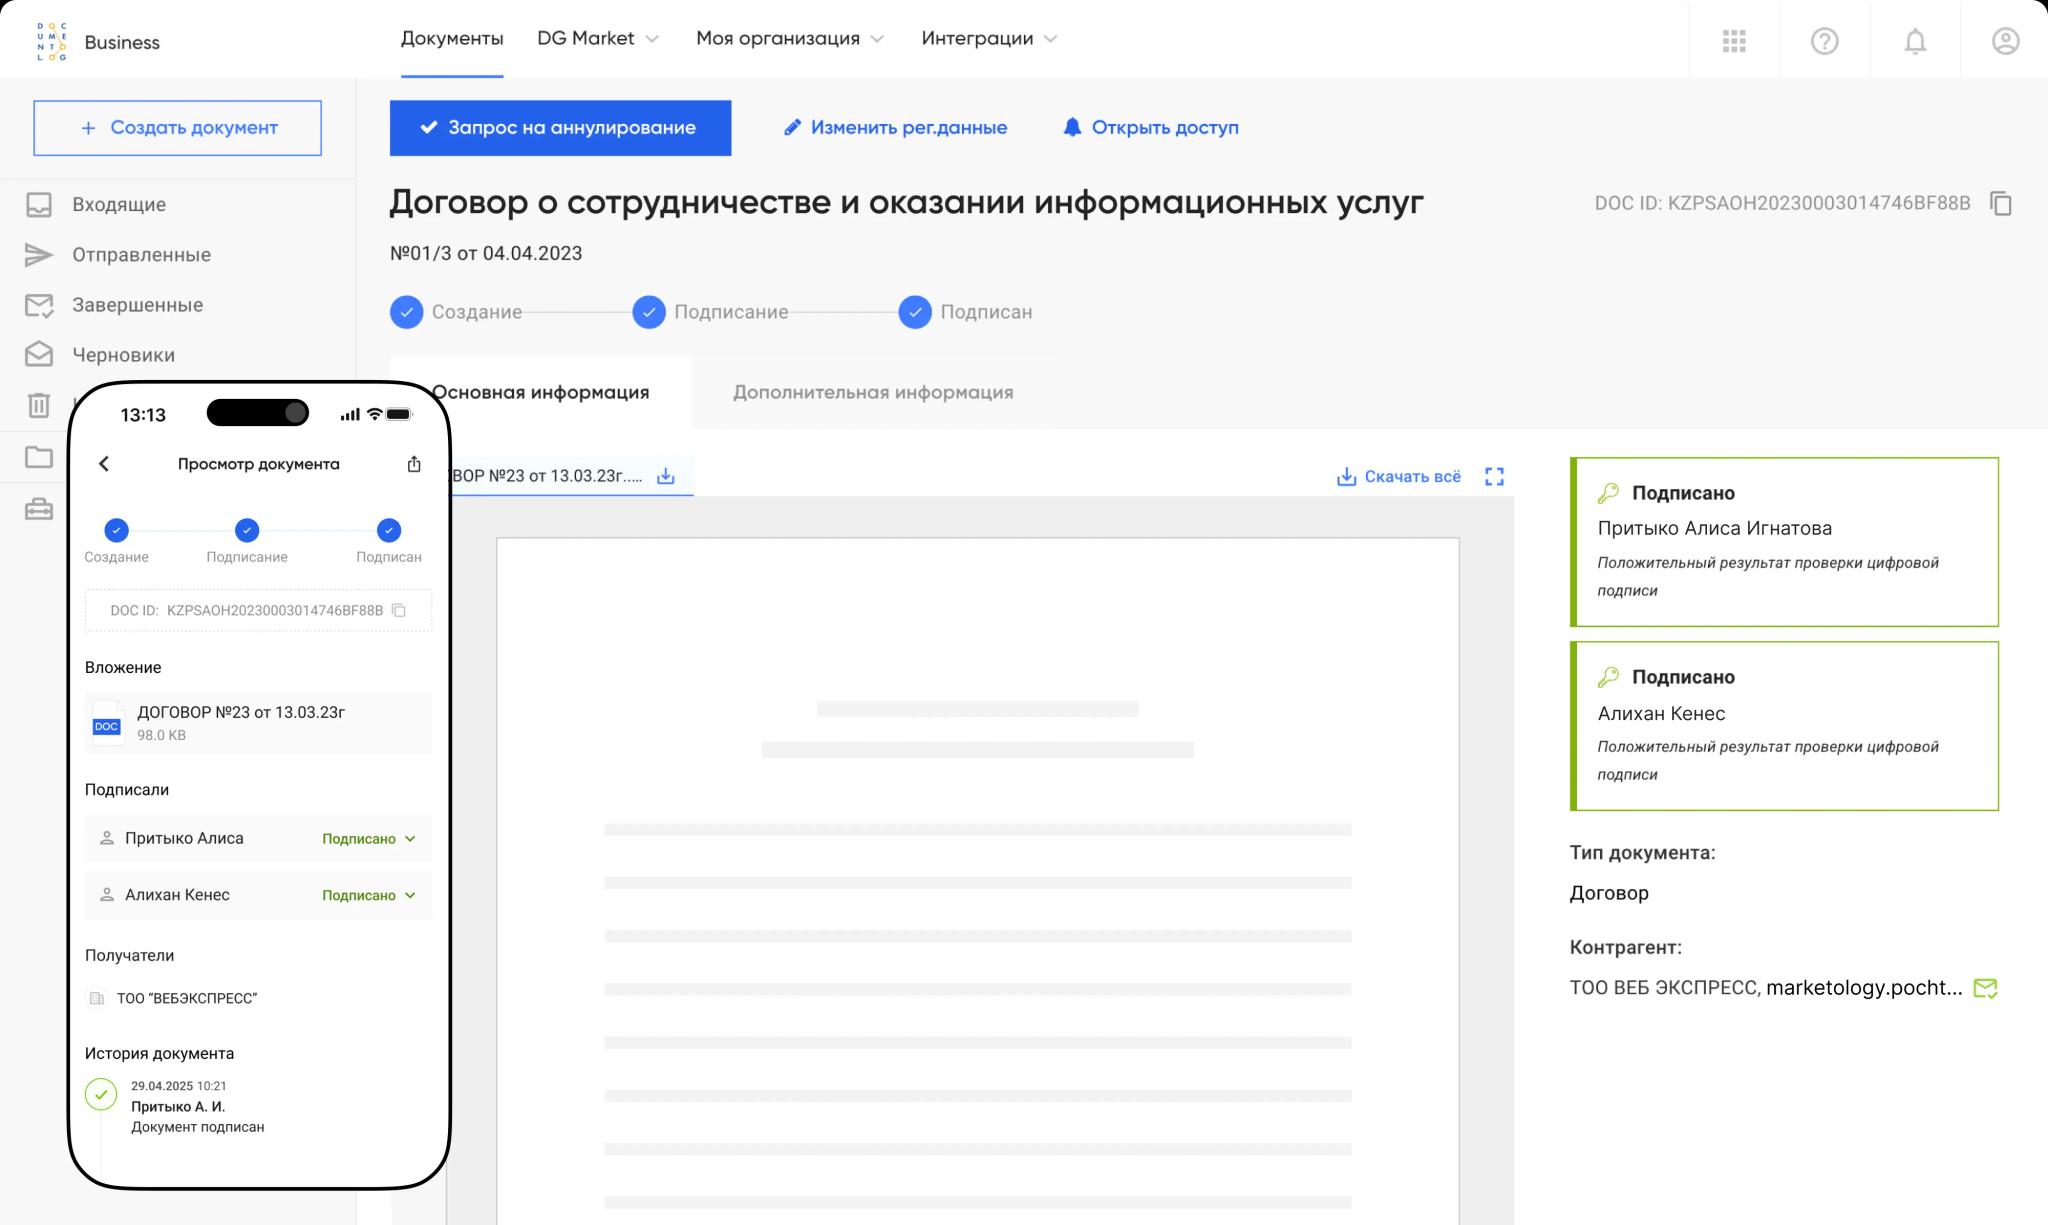Click Создать документ button

point(177,127)
